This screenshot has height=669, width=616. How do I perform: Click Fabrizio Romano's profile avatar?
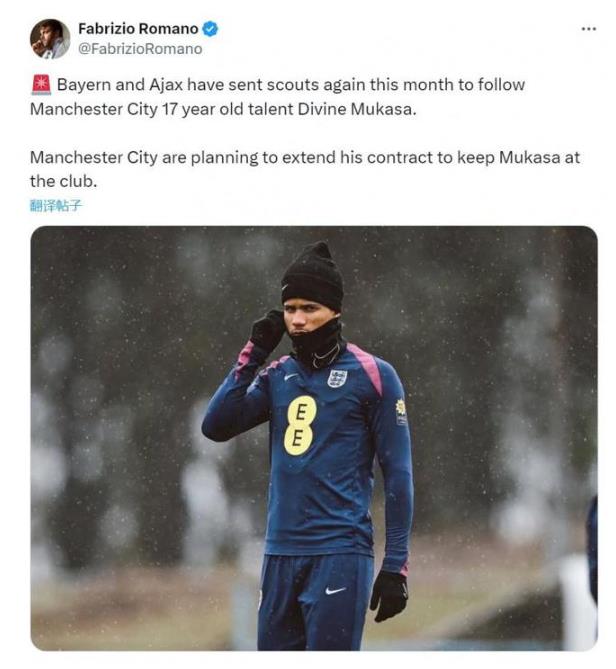[x=50, y=39]
